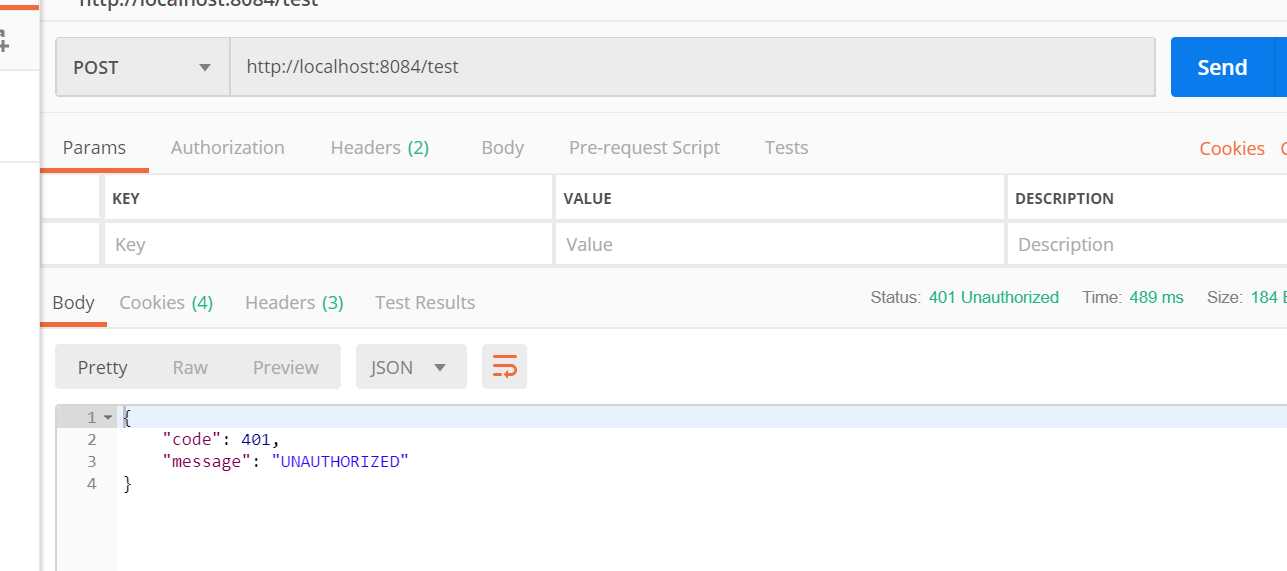Focus the request URL field
The height and width of the screenshot is (571, 1287).
692,67
